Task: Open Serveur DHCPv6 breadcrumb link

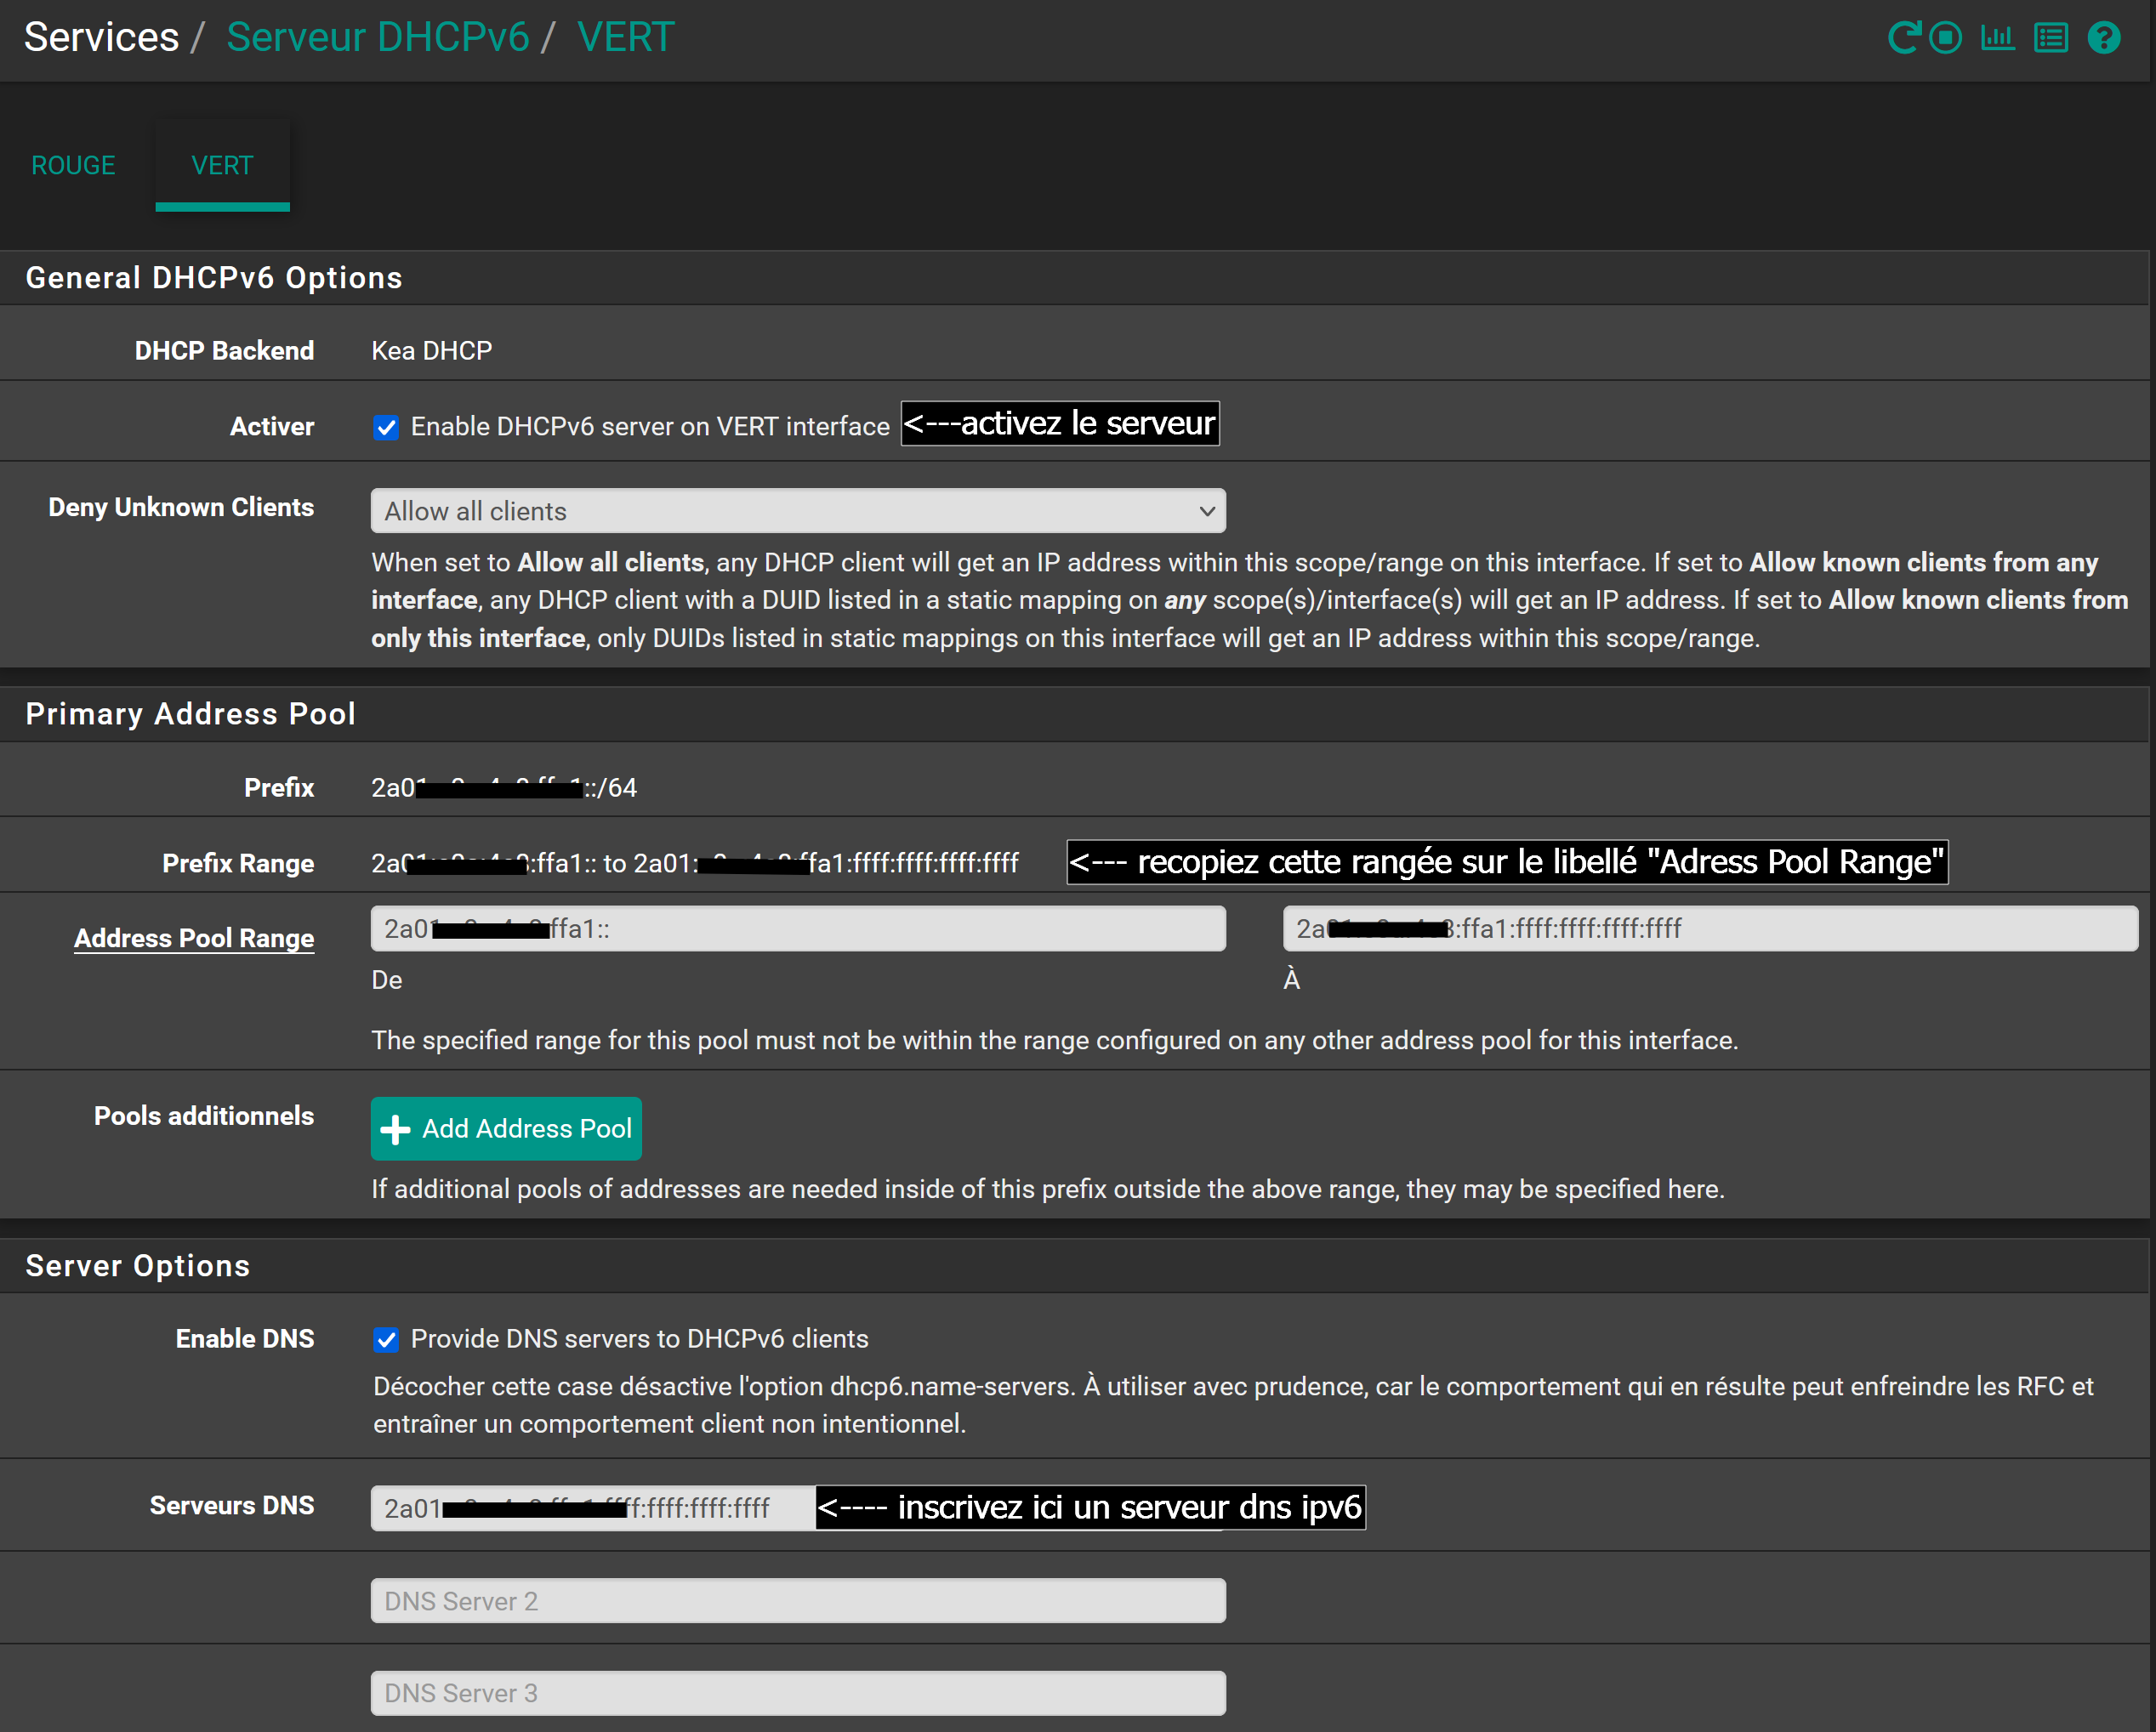Action: point(377,37)
